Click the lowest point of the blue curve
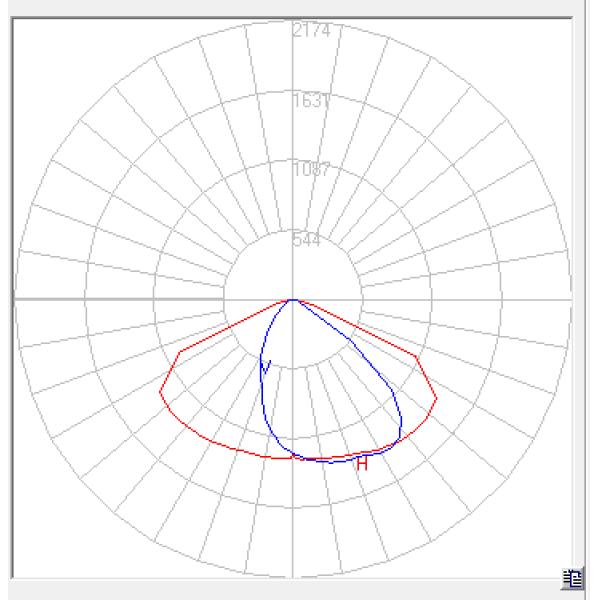 330,462
